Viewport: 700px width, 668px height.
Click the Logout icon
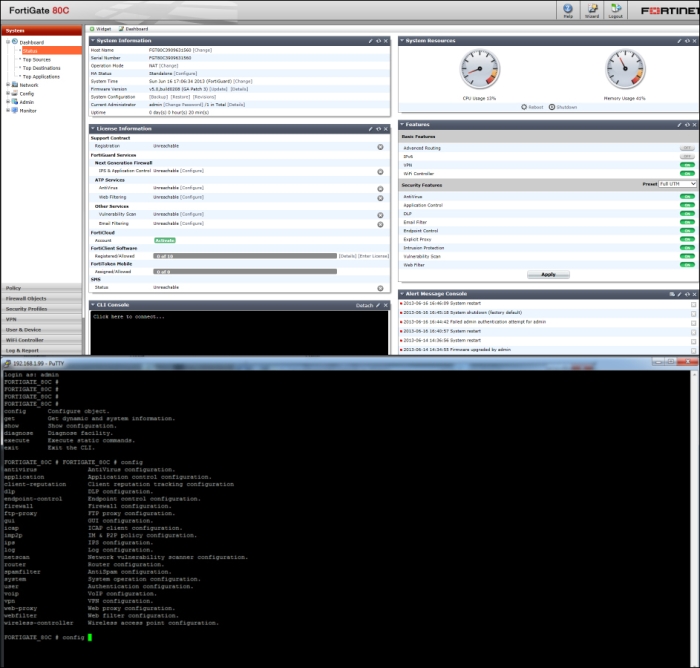(616, 9)
